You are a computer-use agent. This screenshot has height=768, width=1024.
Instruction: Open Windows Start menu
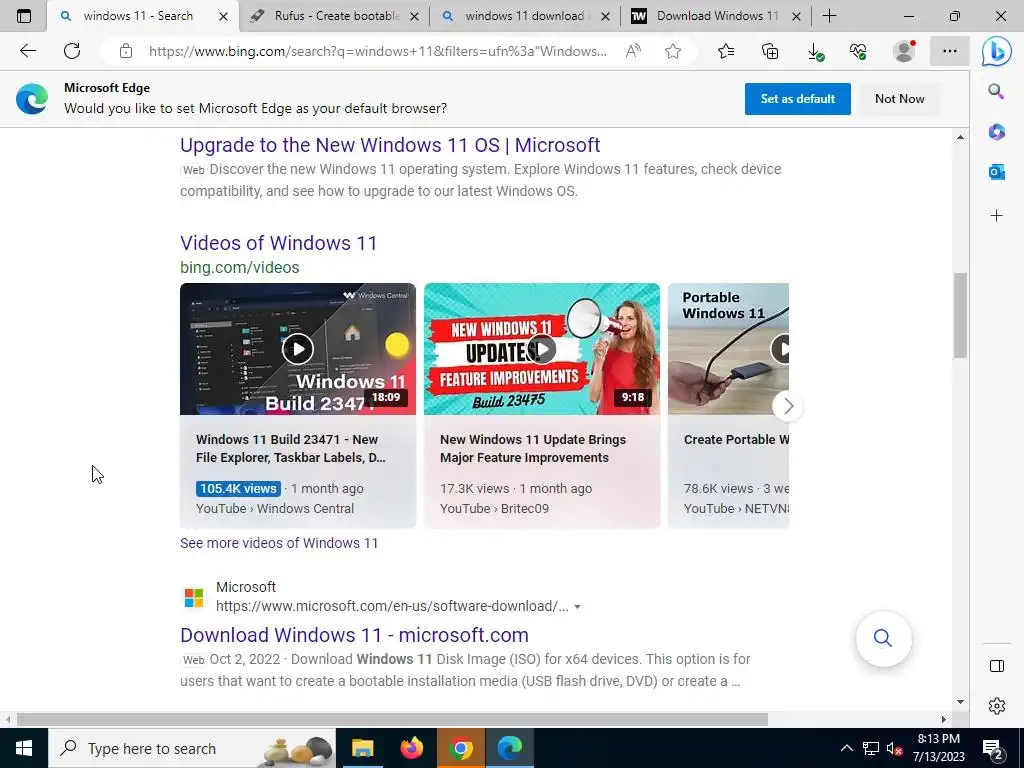24,748
